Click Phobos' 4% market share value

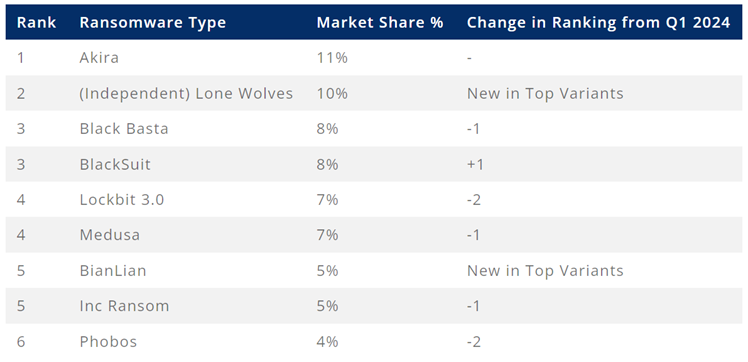[328, 342]
